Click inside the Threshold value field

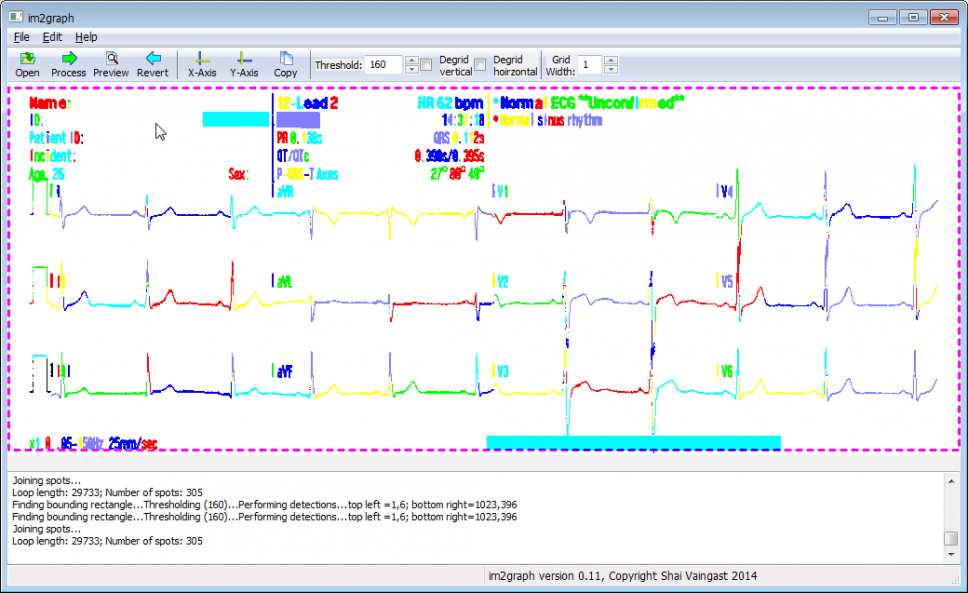coord(383,65)
